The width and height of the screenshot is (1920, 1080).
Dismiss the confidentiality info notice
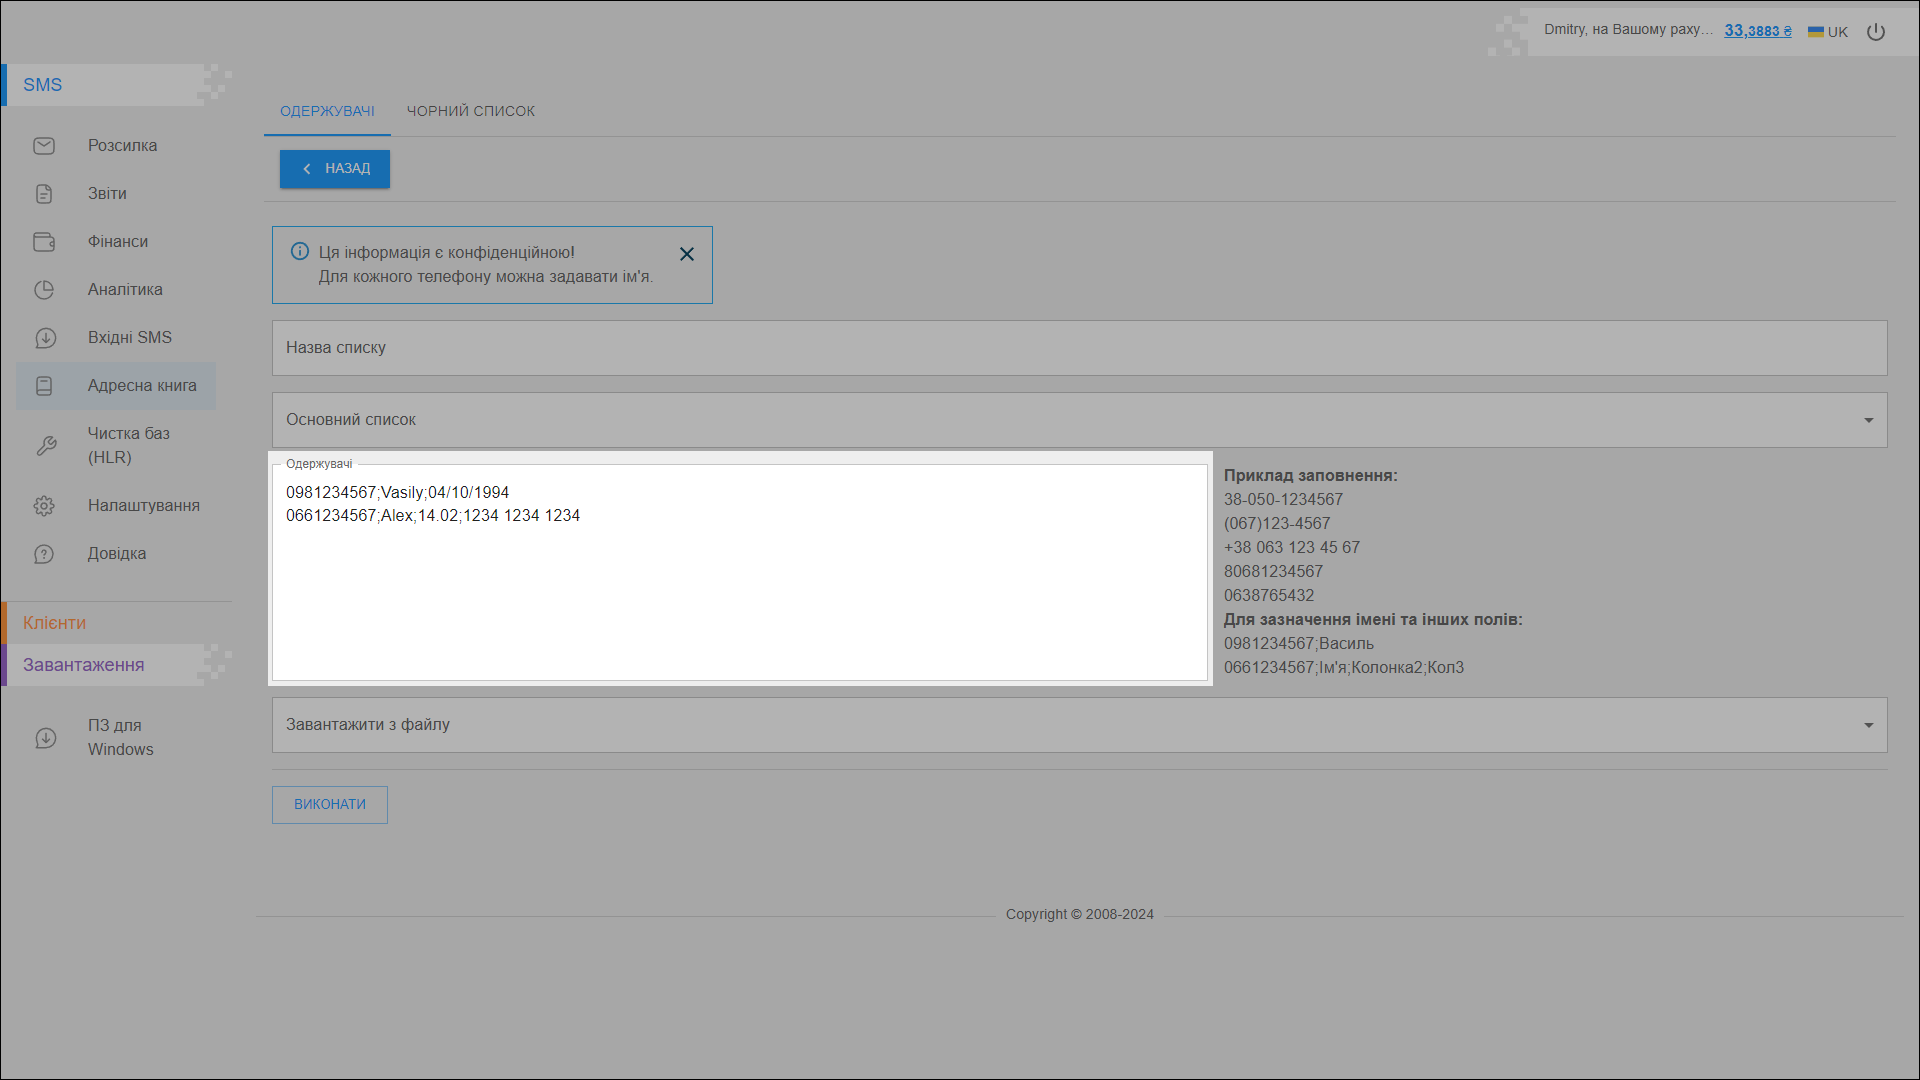pyautogui.click(x=687, y=254)
